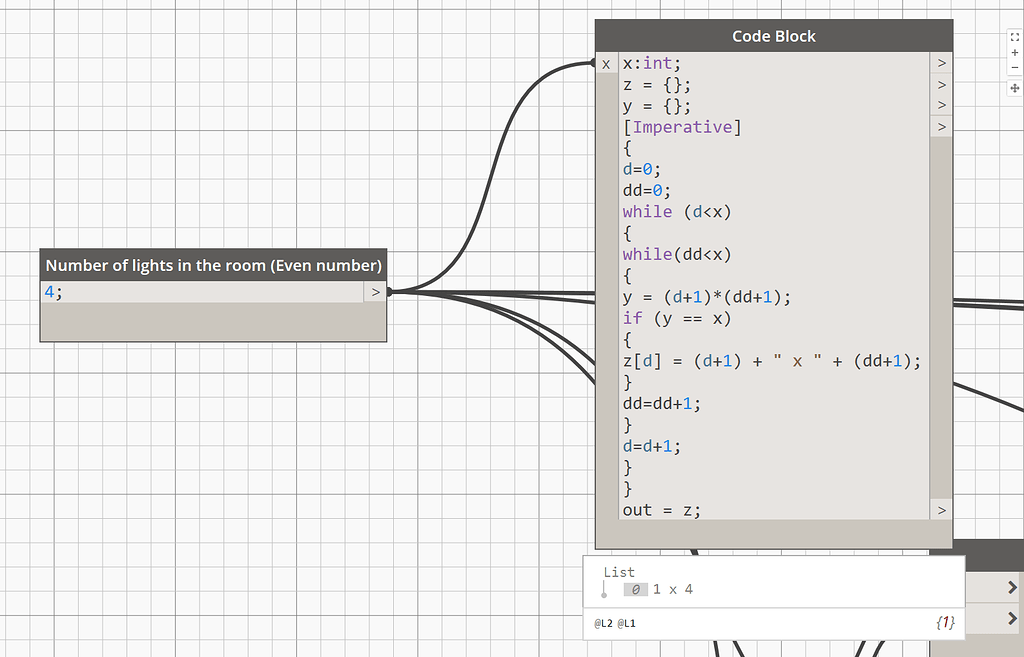Screen dimensions: 1024x657
Task: Select the Code Block title bar
Action: point(773,35)
